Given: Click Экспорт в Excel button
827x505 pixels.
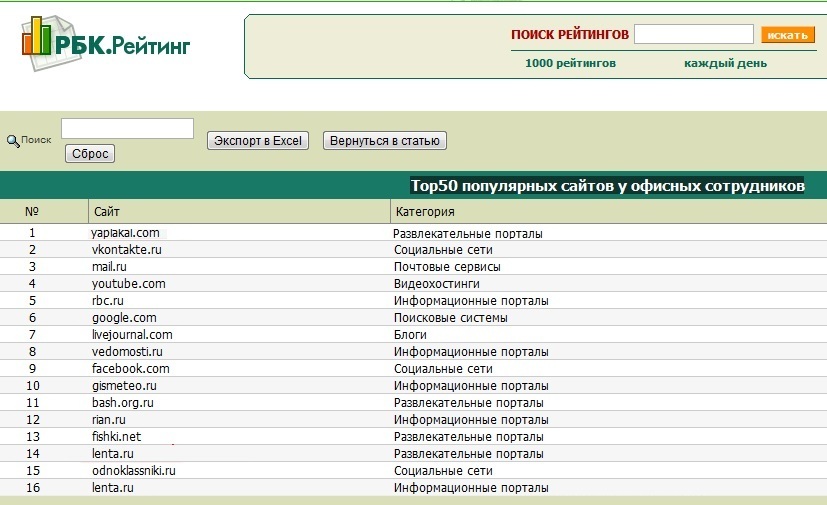Looking at the screenshot, I should [257, 141].
